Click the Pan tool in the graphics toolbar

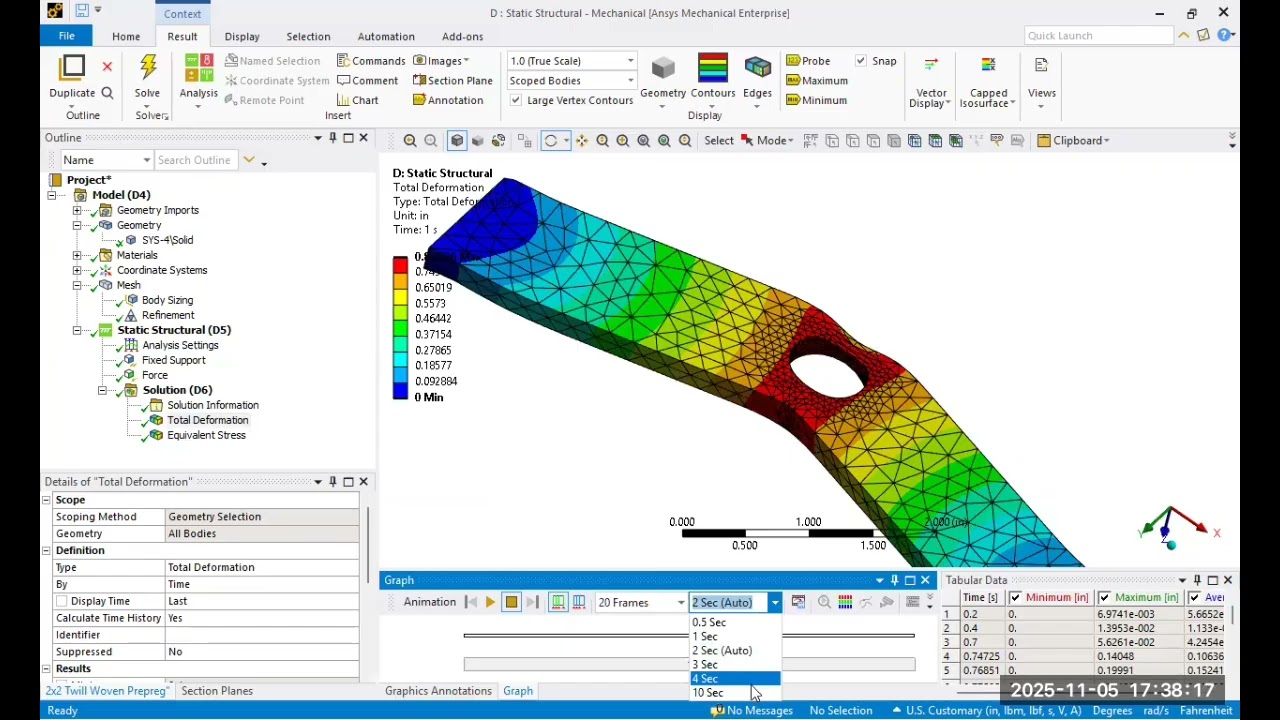[582, 141]
